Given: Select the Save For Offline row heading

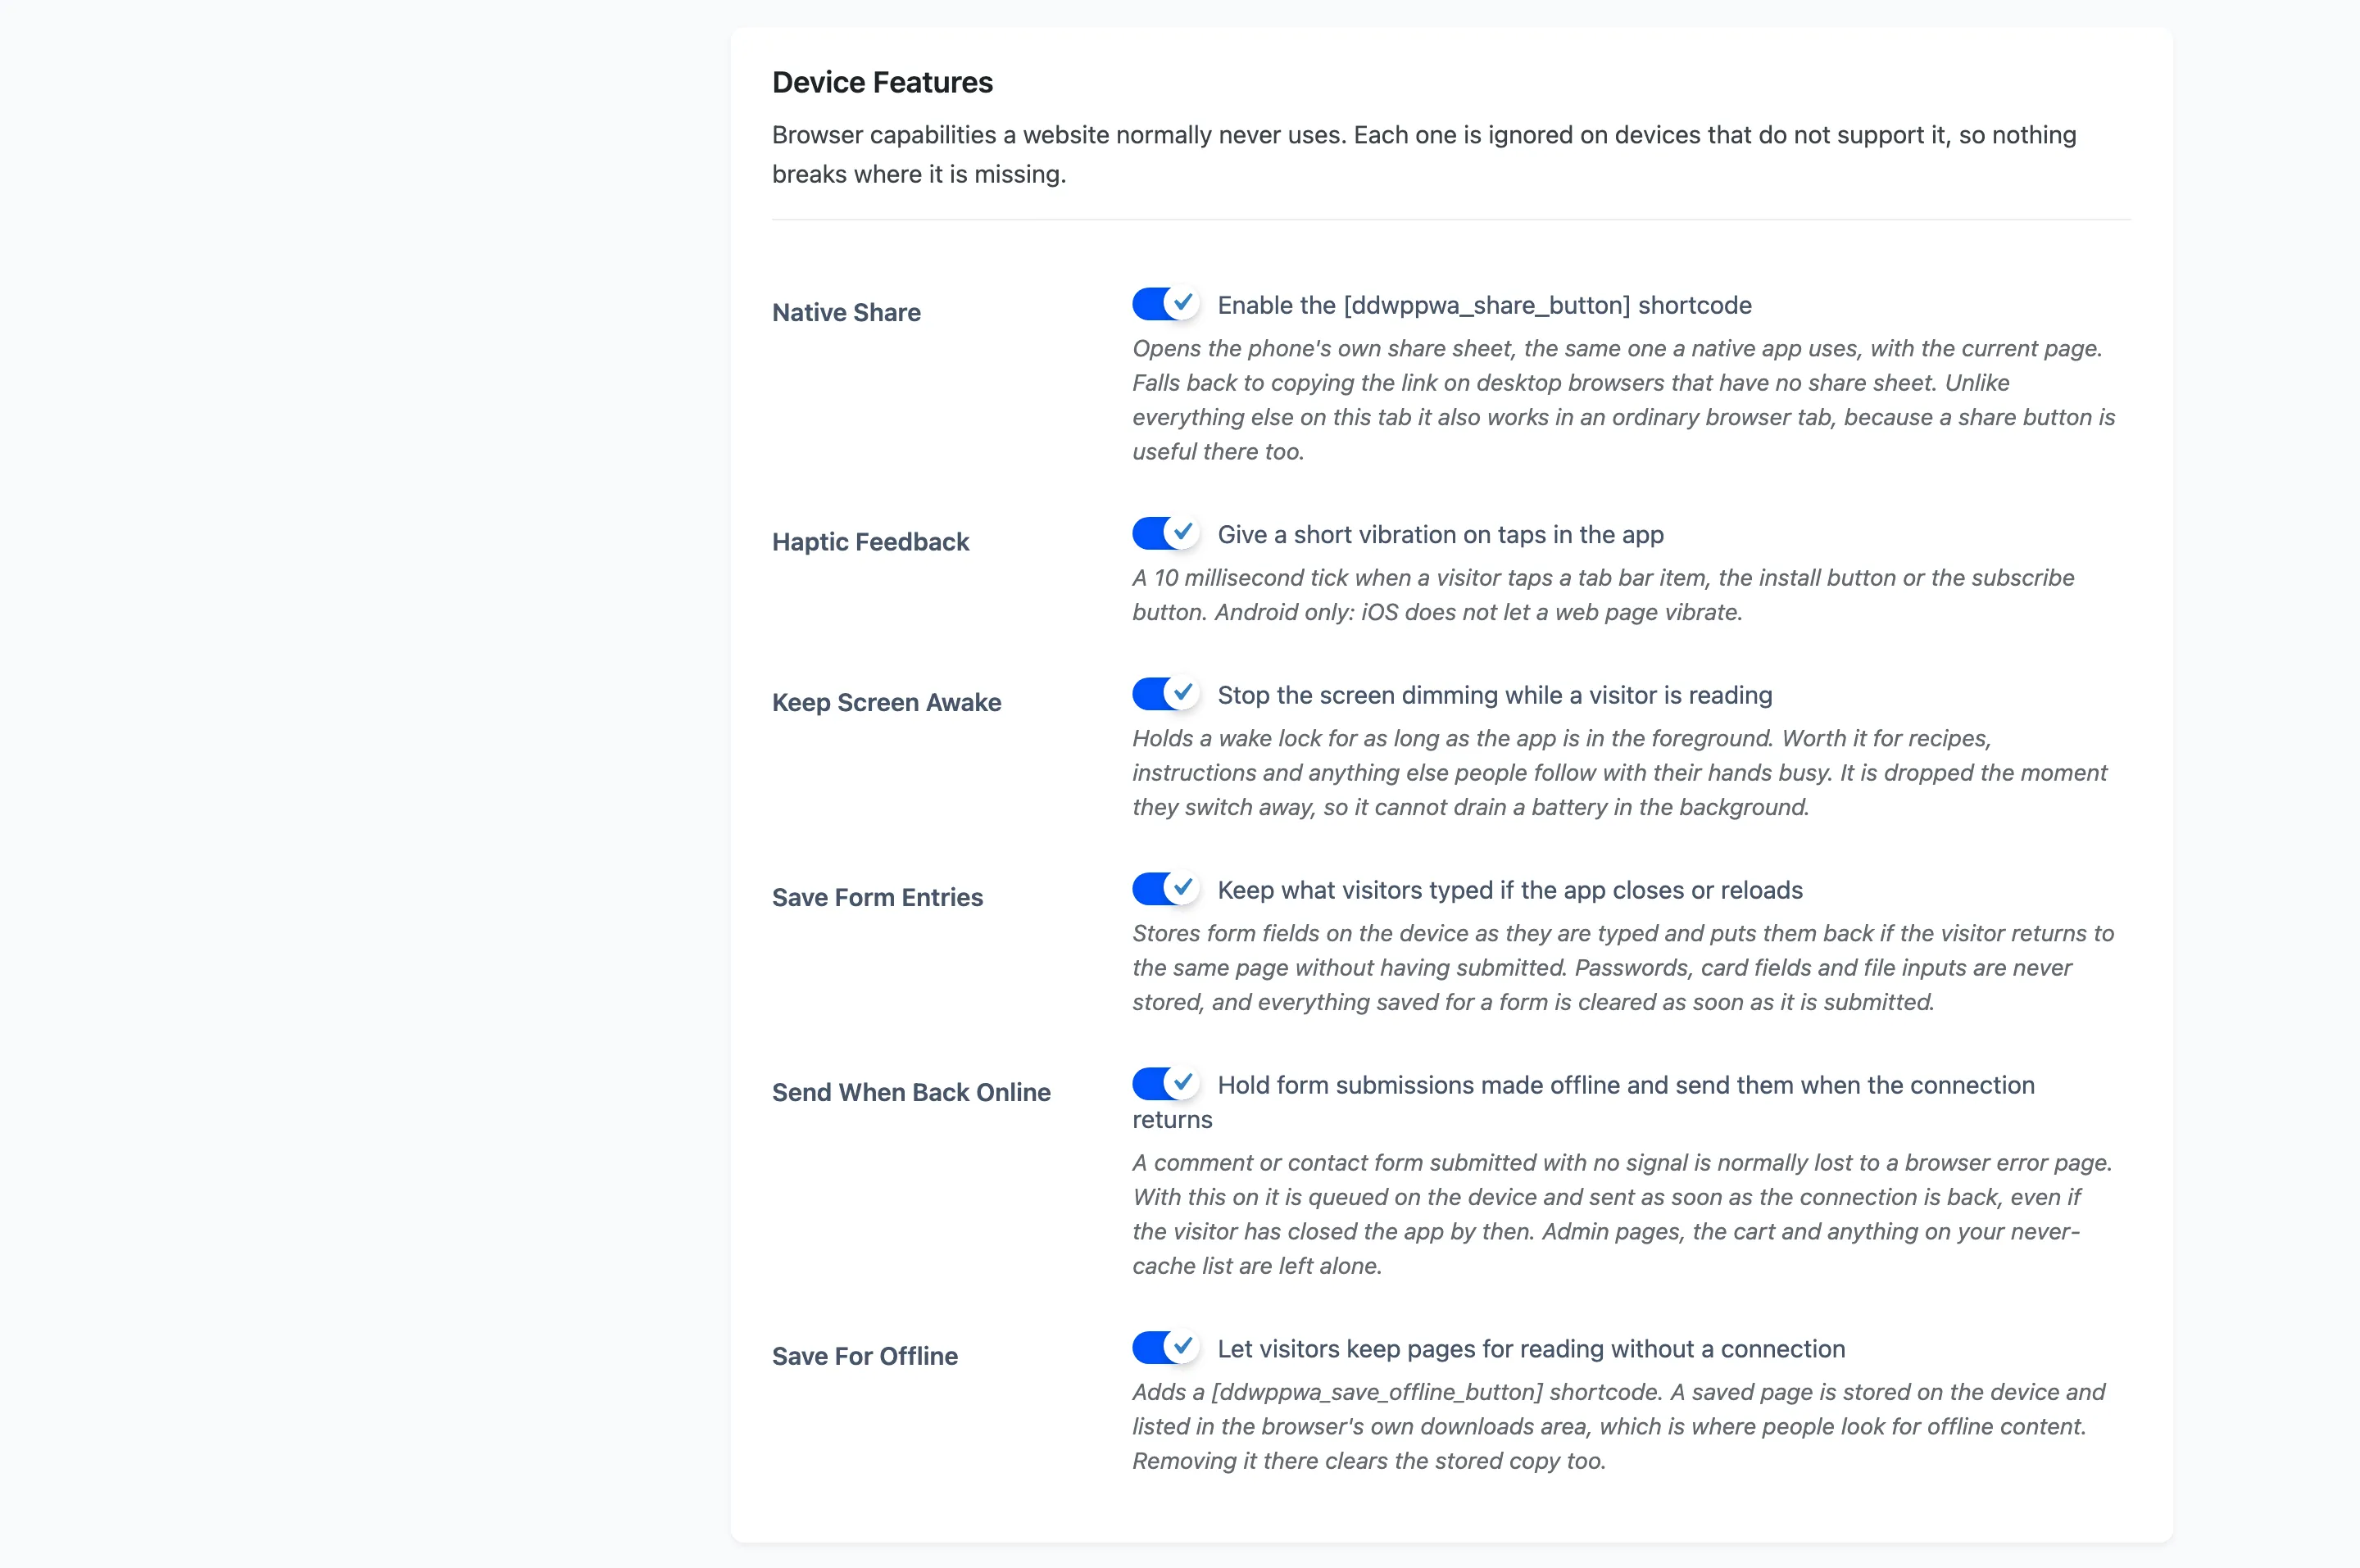Looking at the screenshot, I should point(865,1357).
